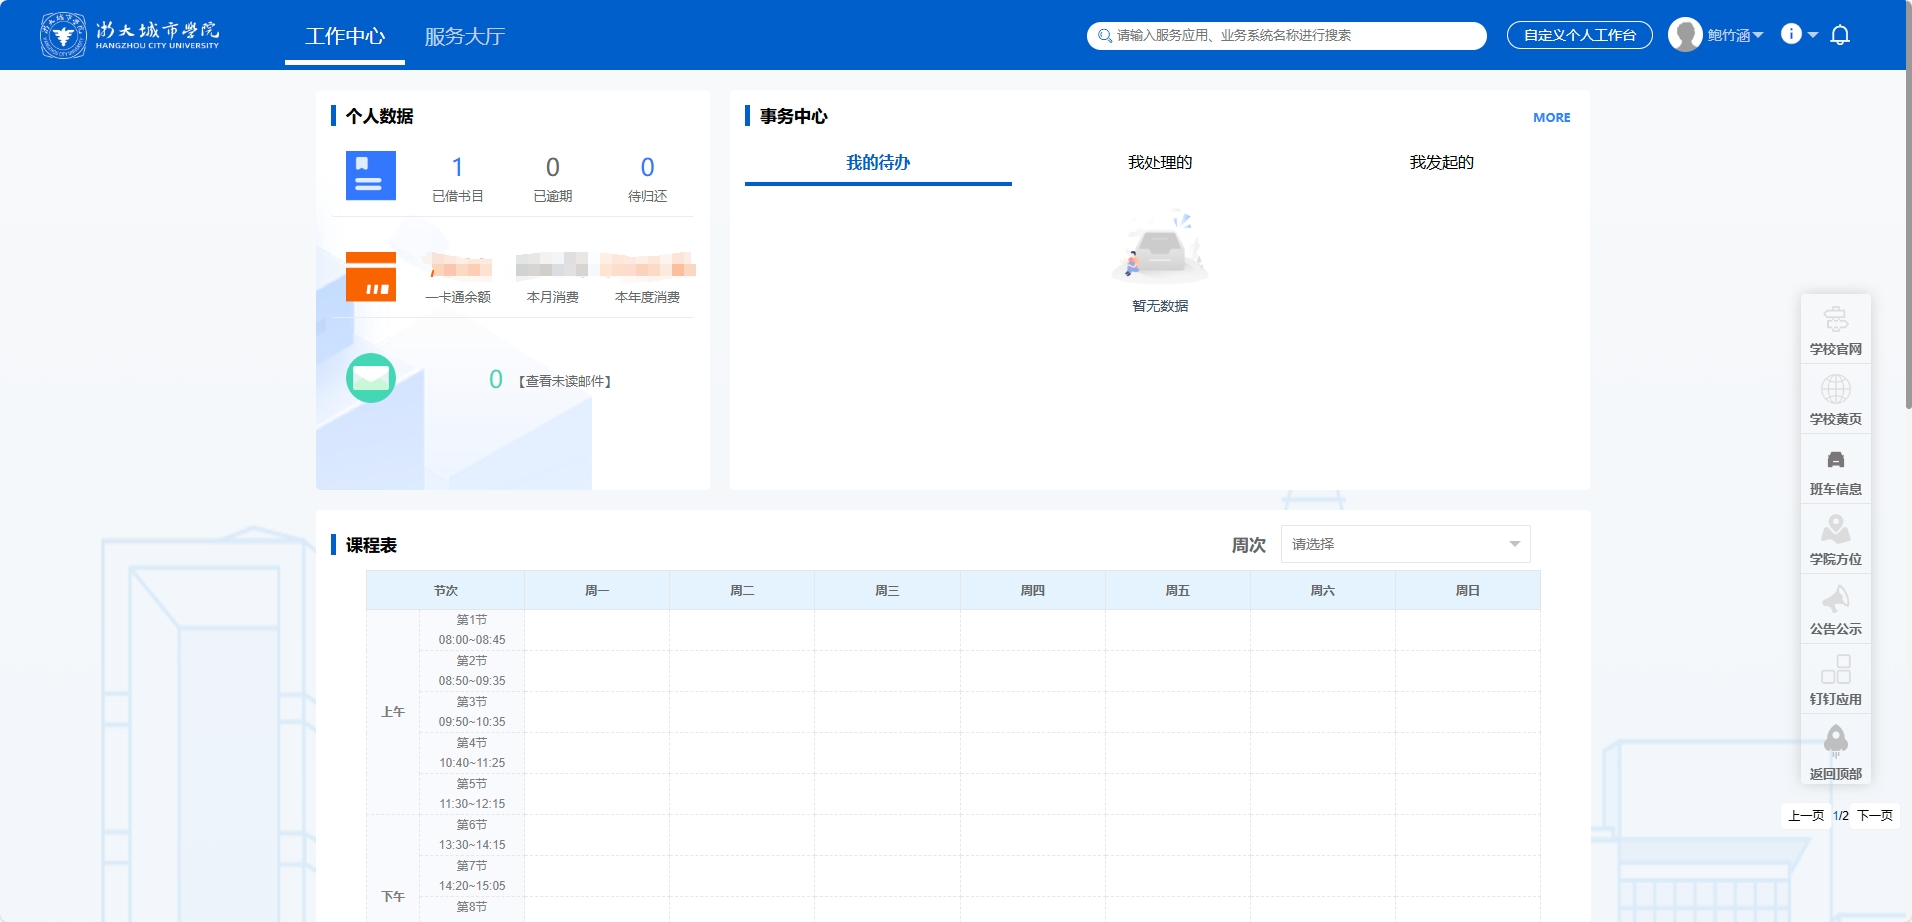Viewport: 1912px width, 922px height.
Task: Click the Hangzhou City University logo
Action: (x=130, y=35)
